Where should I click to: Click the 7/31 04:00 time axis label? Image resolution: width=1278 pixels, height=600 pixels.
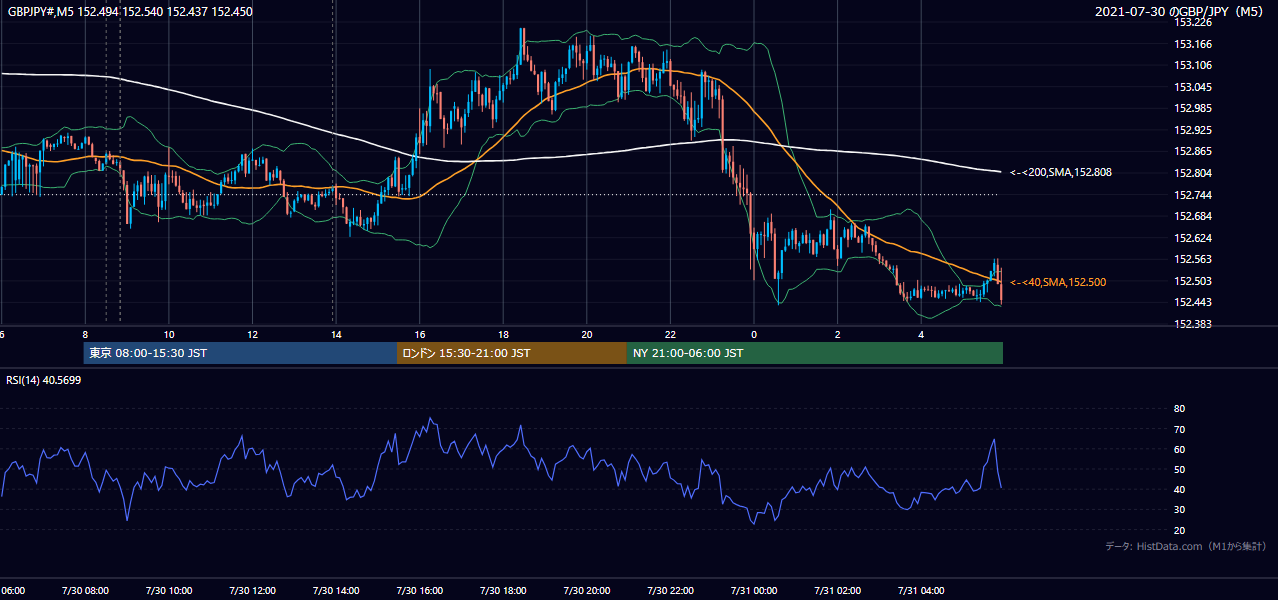point(921,590)
